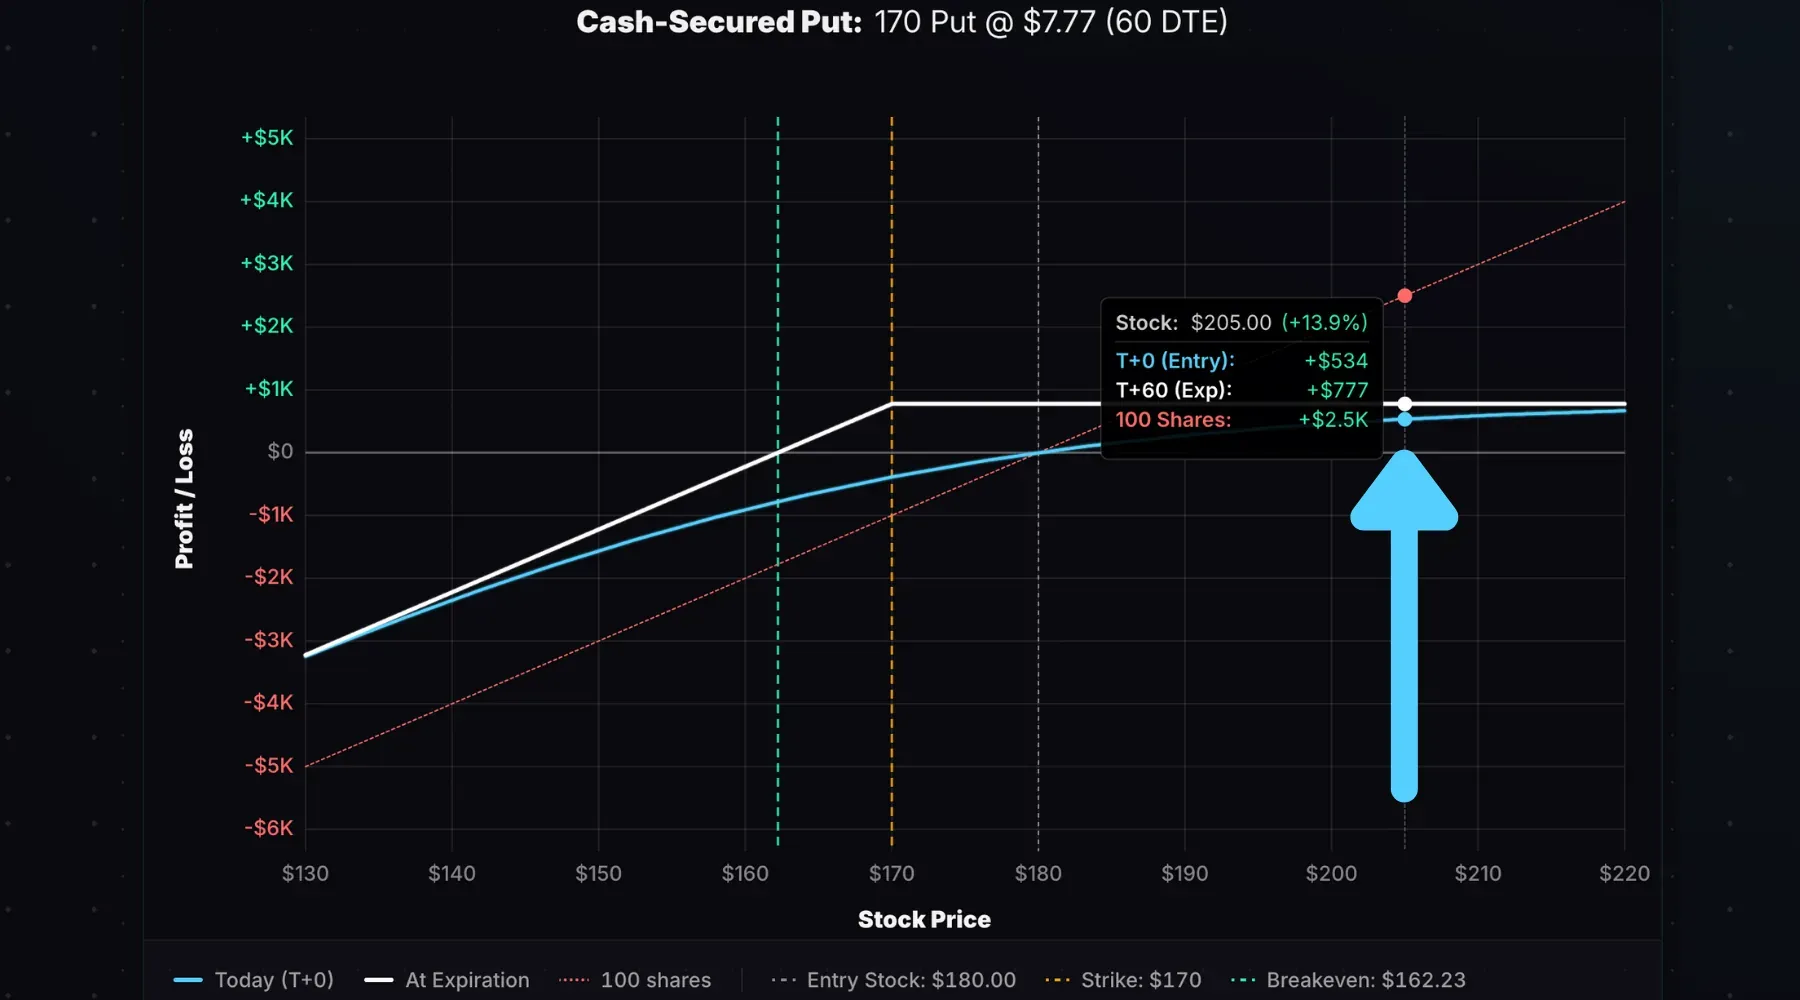Disable the 100 shares comparison line
Screen dimensions: 1800x1000
tap(657, 980)
